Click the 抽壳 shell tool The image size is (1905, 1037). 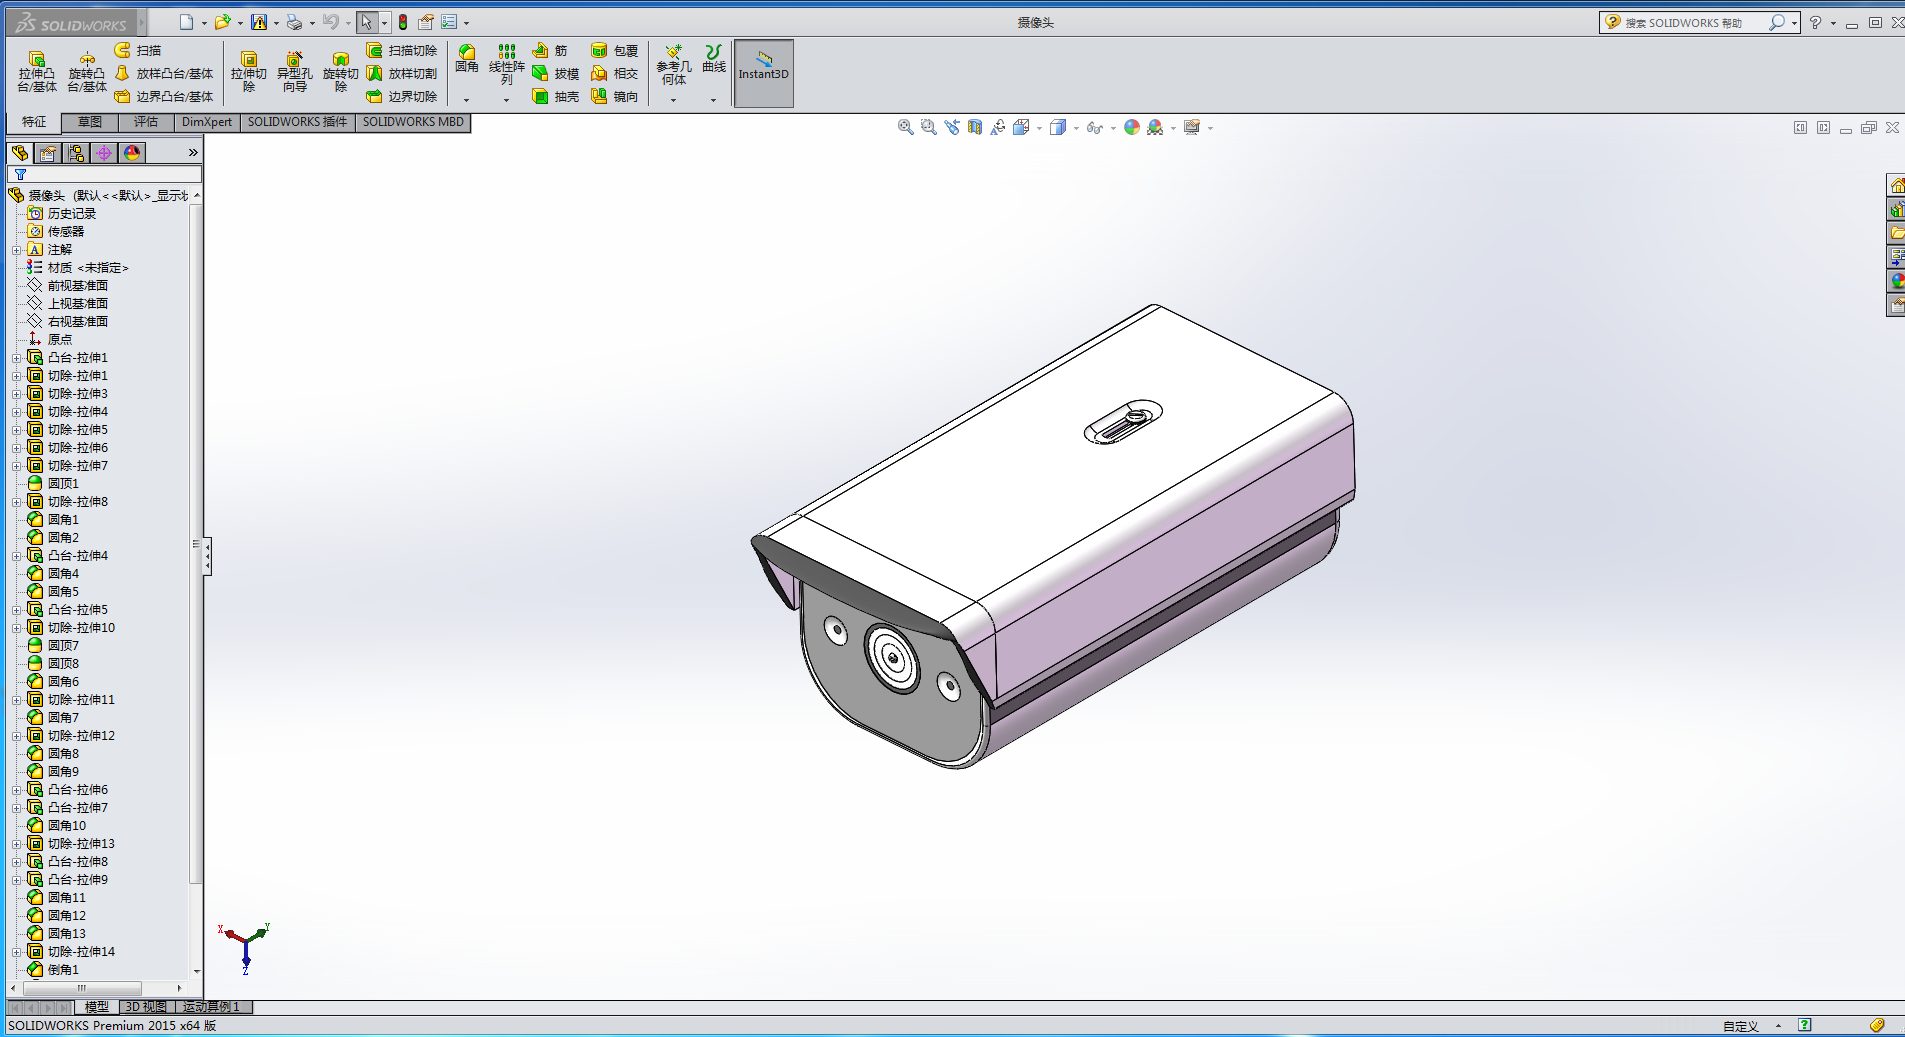tap(556, 96)
